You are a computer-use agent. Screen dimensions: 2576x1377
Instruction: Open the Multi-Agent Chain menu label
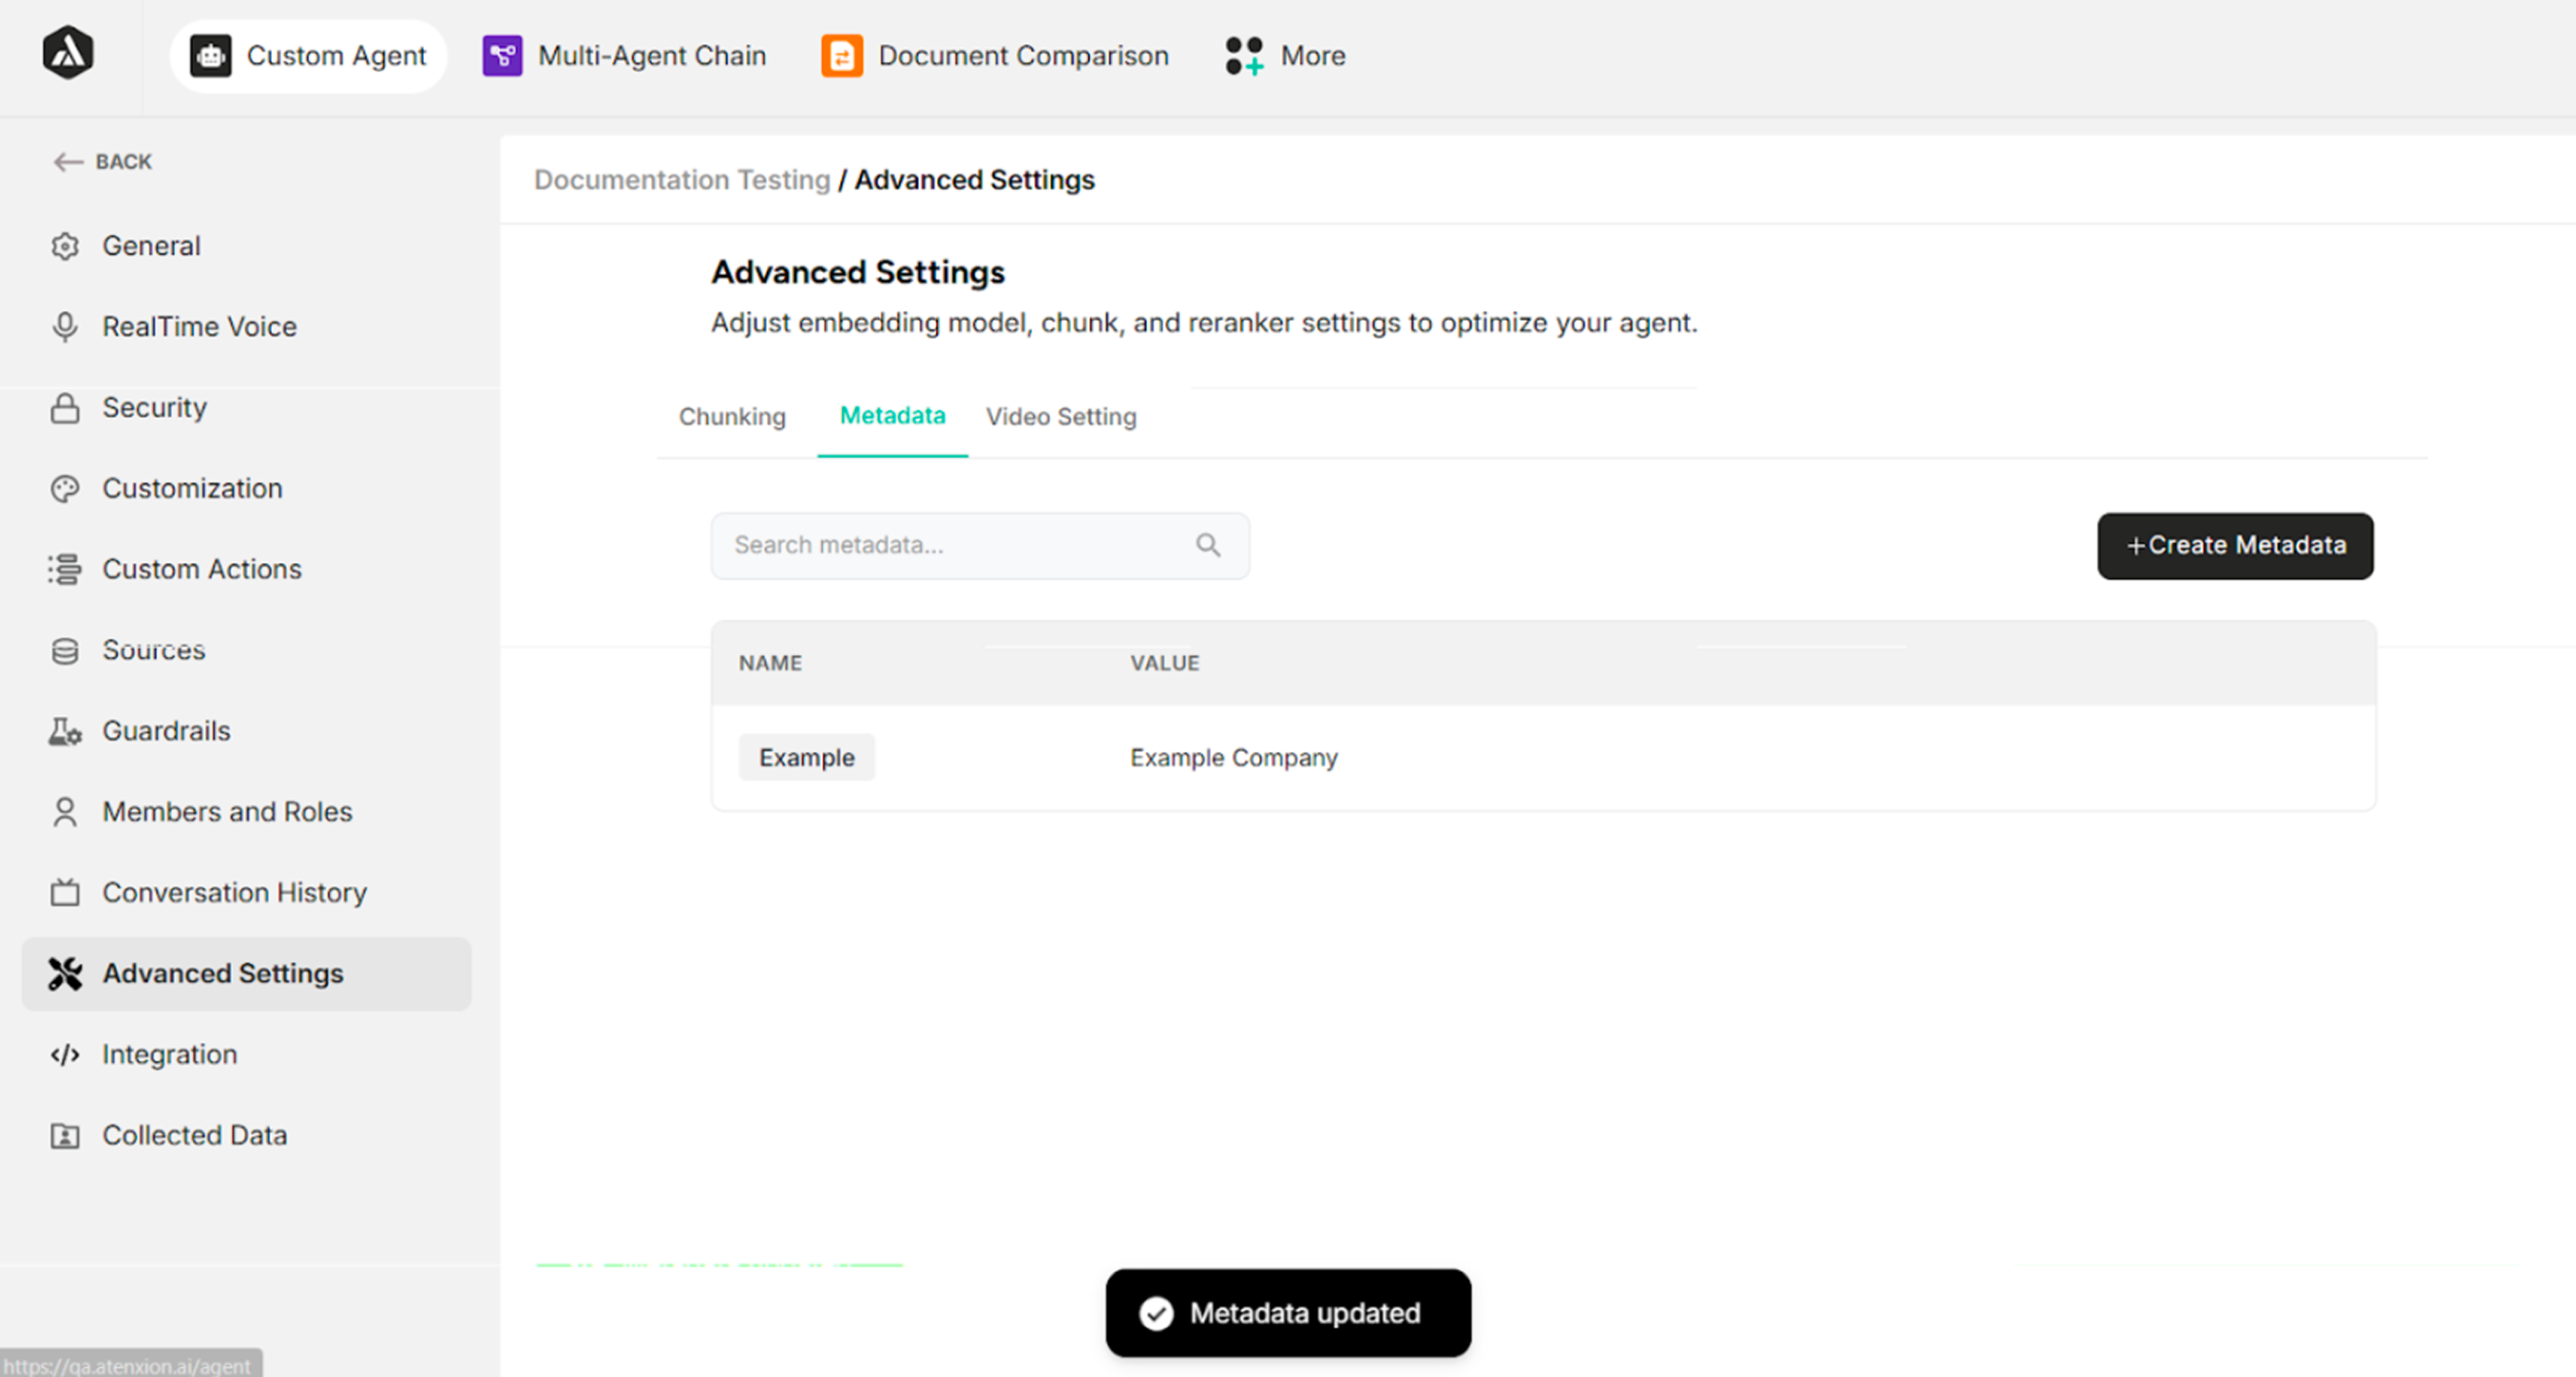tap(652, 56)
